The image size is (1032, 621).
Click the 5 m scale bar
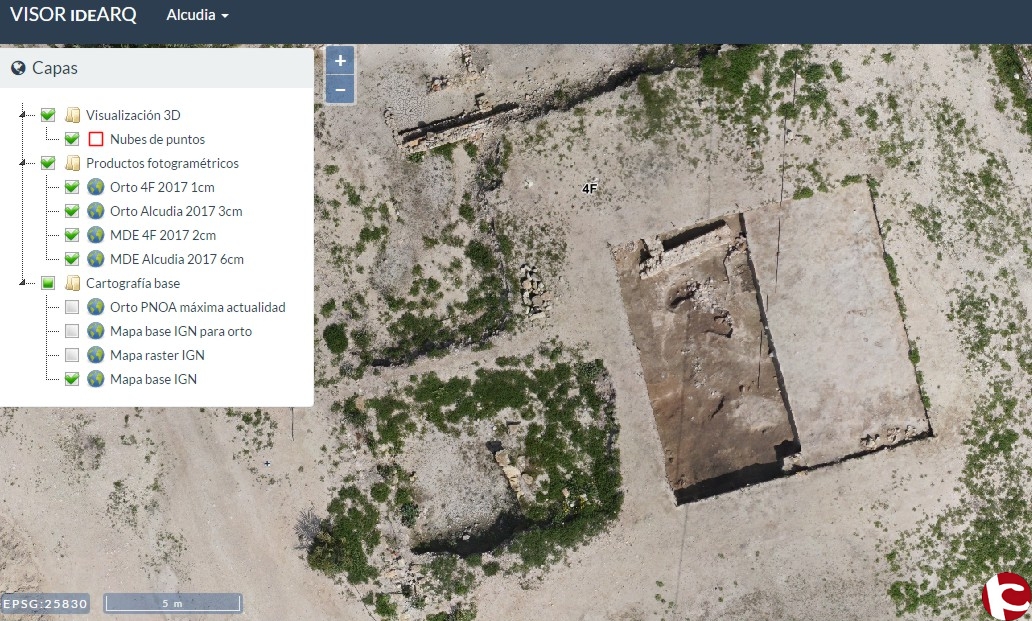172,603
